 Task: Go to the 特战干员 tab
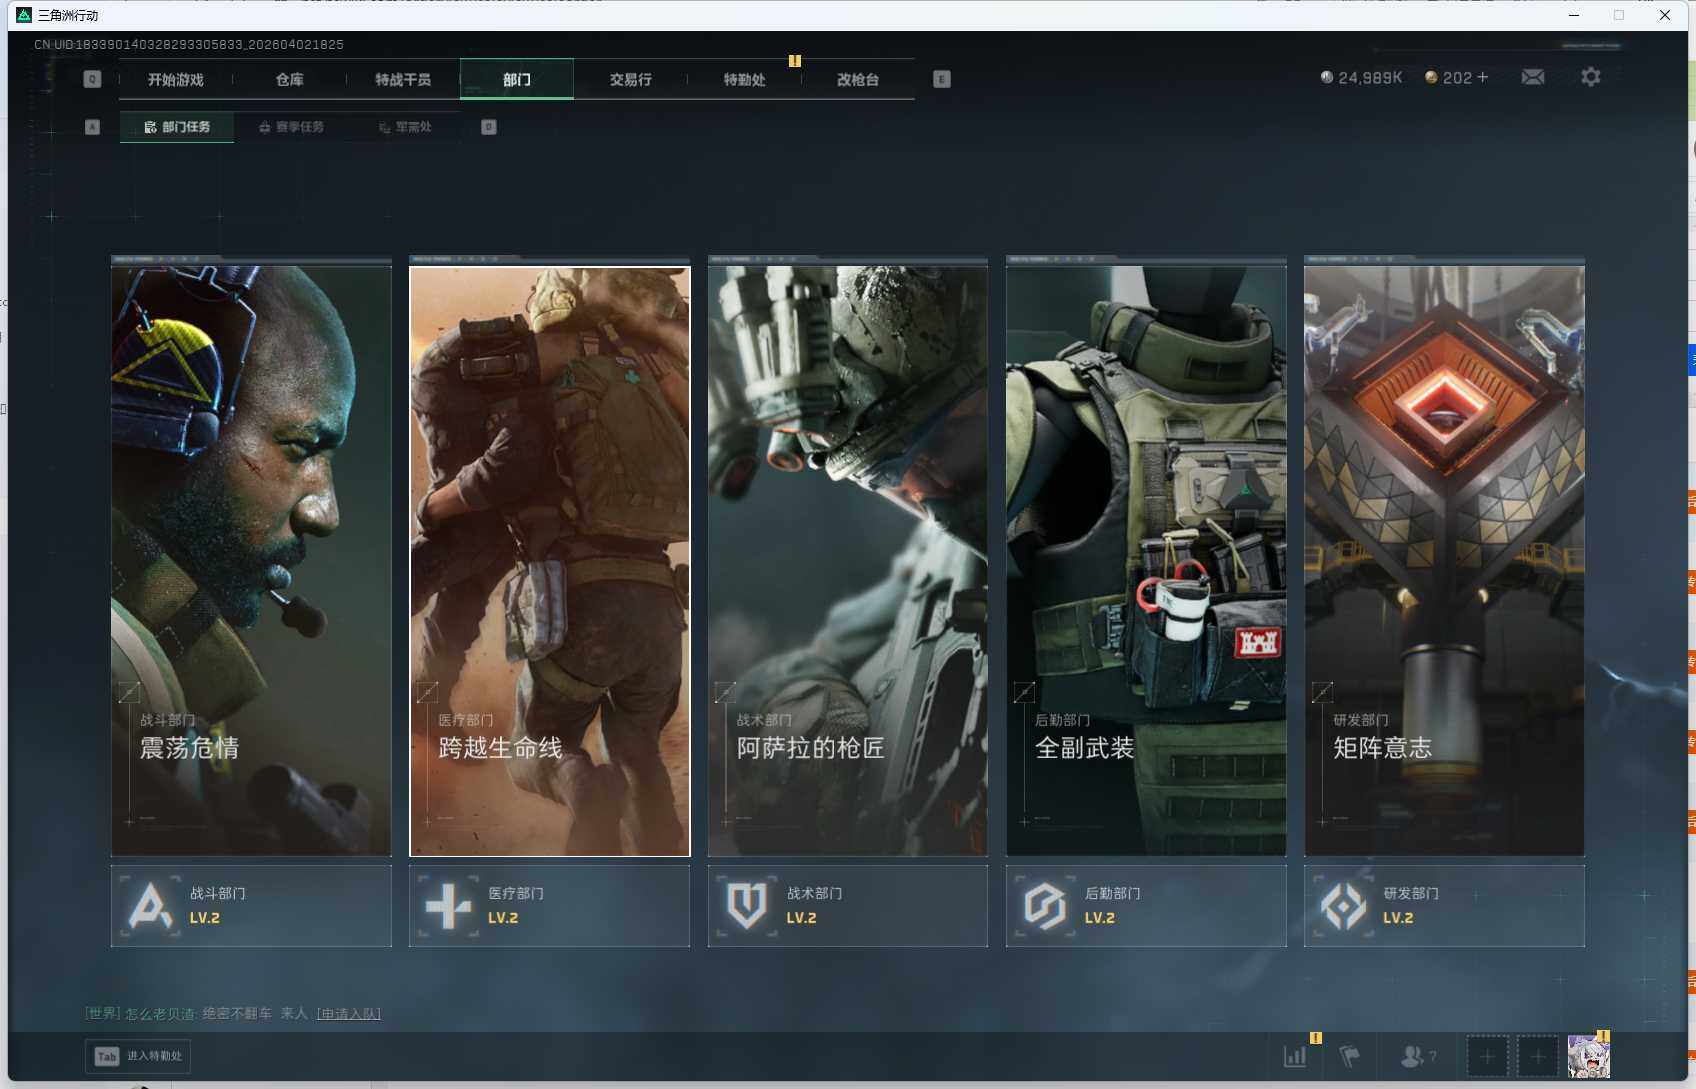[x=403, y=80]
